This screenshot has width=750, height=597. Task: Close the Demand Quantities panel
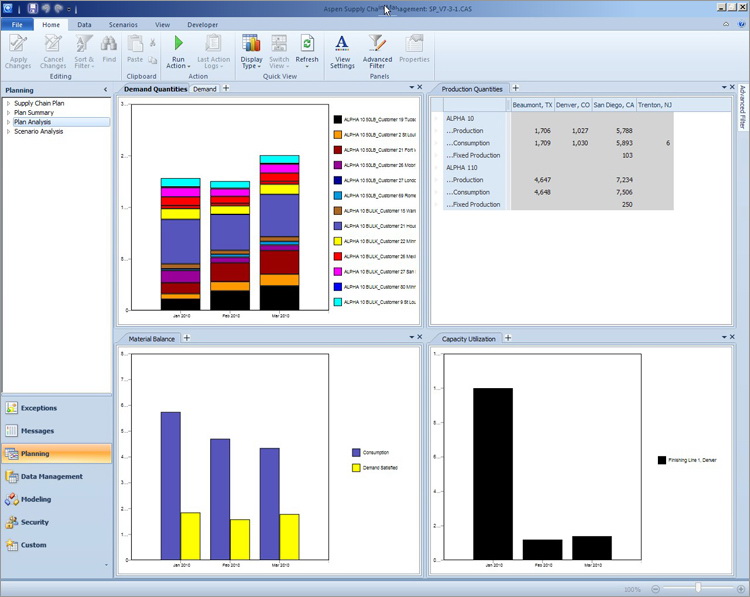pos(419,87)
